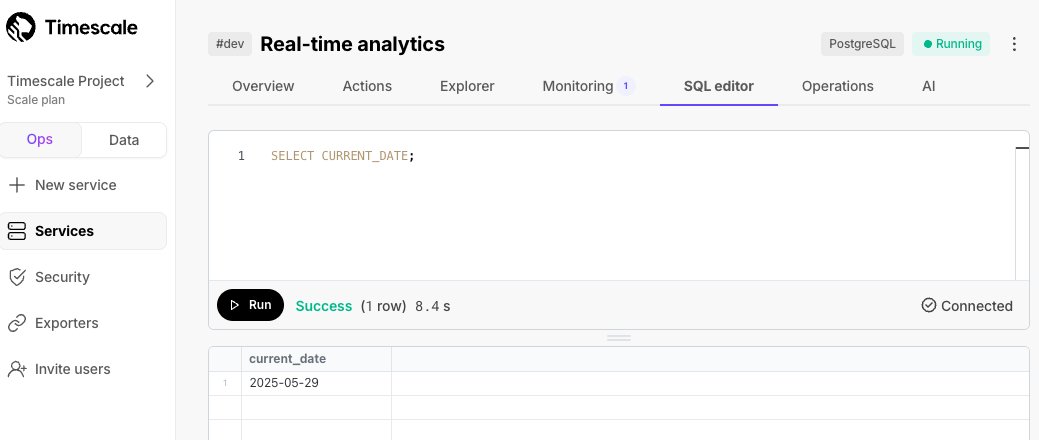Expand the Timescale Project chevron

(x=150, y=81)
